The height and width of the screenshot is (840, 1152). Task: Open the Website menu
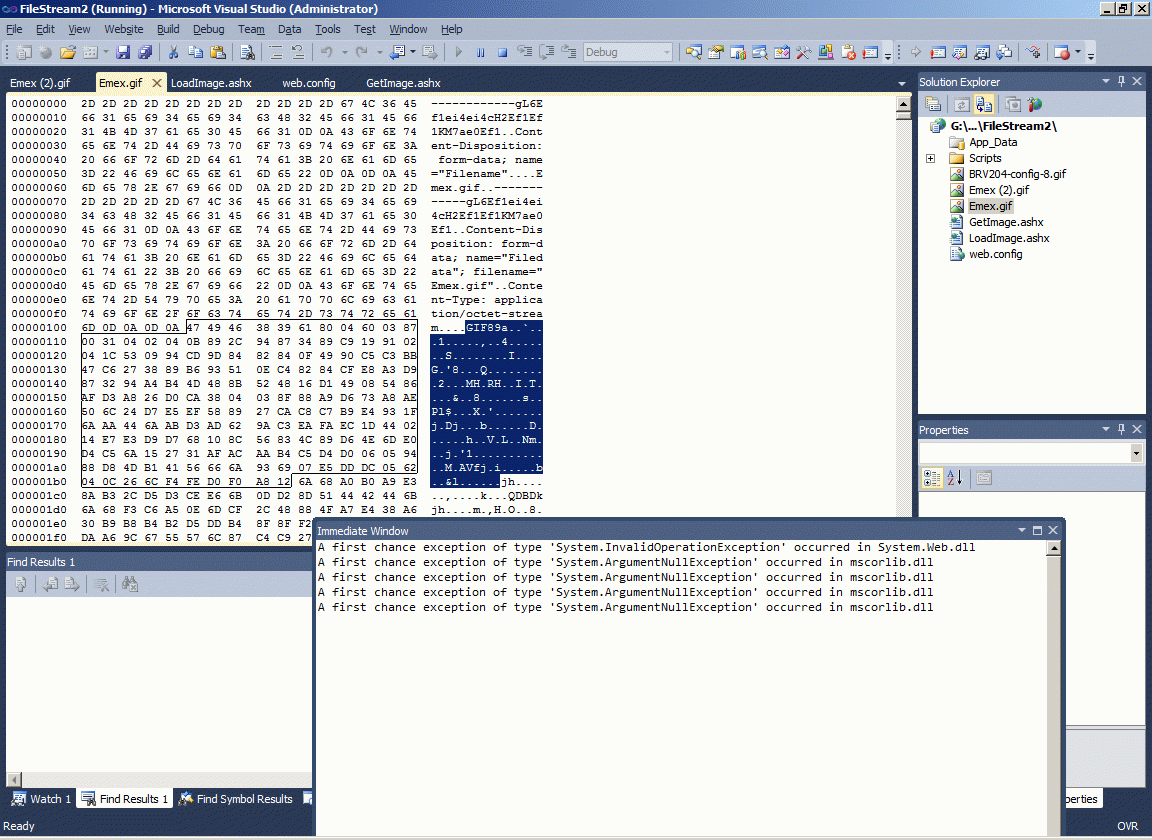pos(123,29)
